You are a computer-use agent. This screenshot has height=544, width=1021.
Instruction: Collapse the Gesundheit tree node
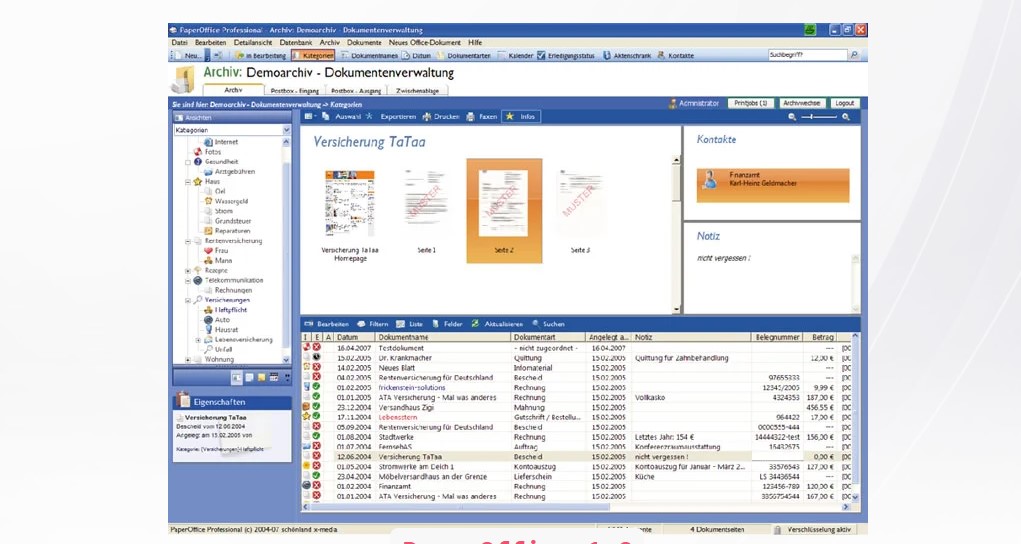coord(188,162)
